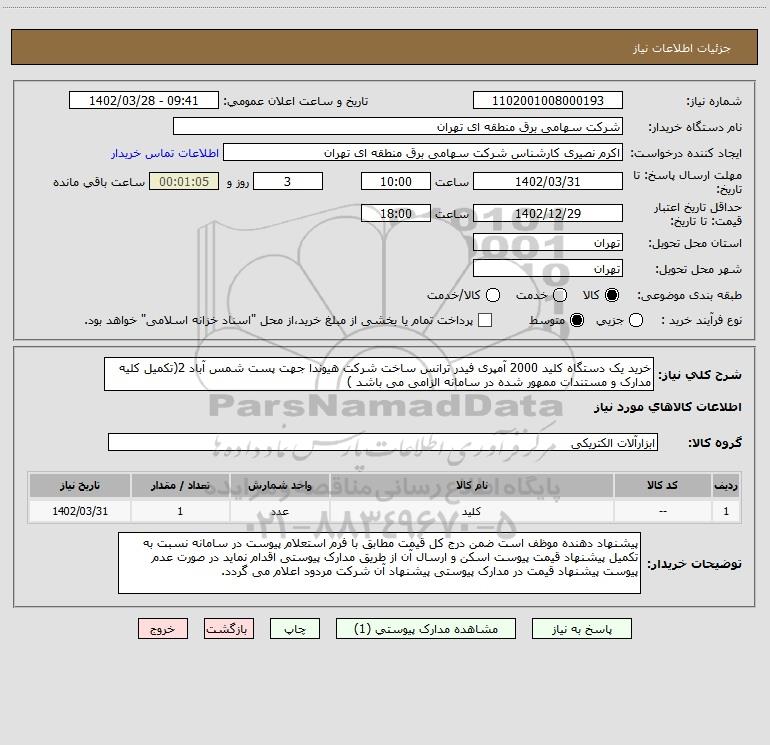The width and height of the screenshot is (770, 745).
Task: Toggle the اسناد خزانه اسلامی payment checkbox
Action: coord(485,320)
